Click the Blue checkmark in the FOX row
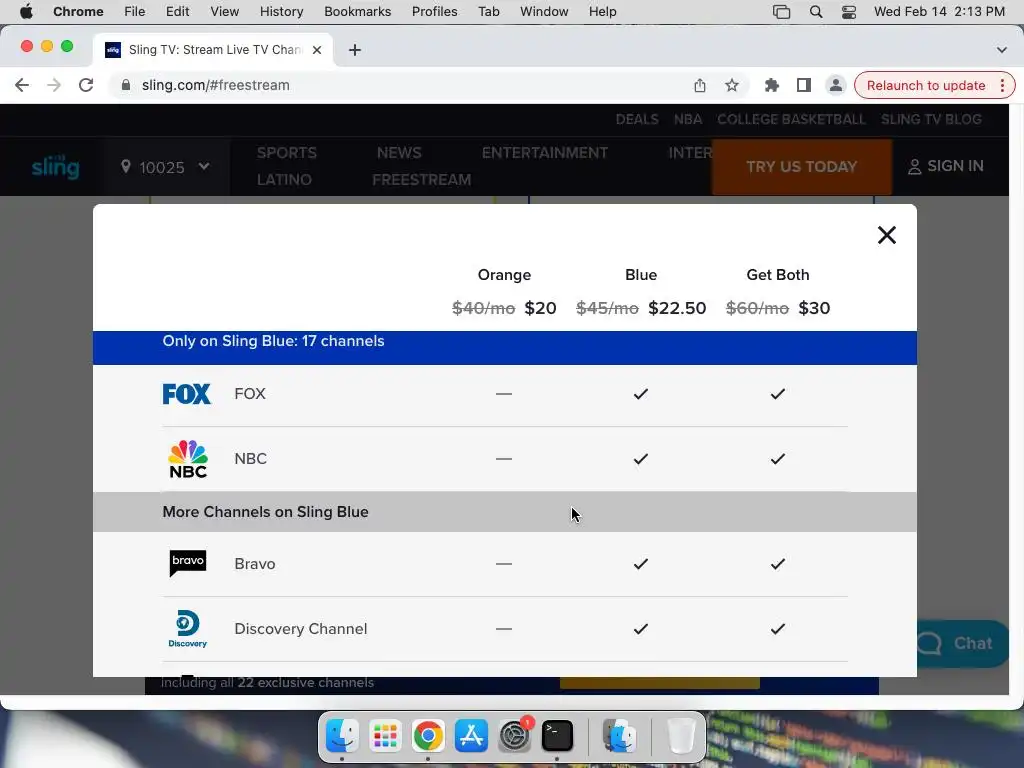Image resolution: width=1024 pixels, height=768 pixels. coord(641,394)
